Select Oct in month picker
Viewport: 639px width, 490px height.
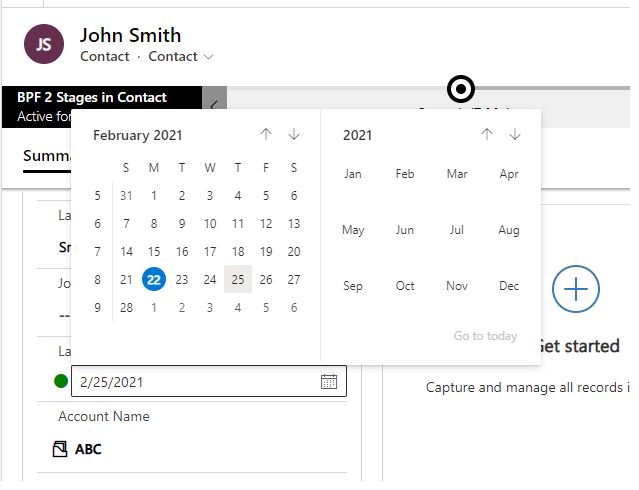[405, 286]
